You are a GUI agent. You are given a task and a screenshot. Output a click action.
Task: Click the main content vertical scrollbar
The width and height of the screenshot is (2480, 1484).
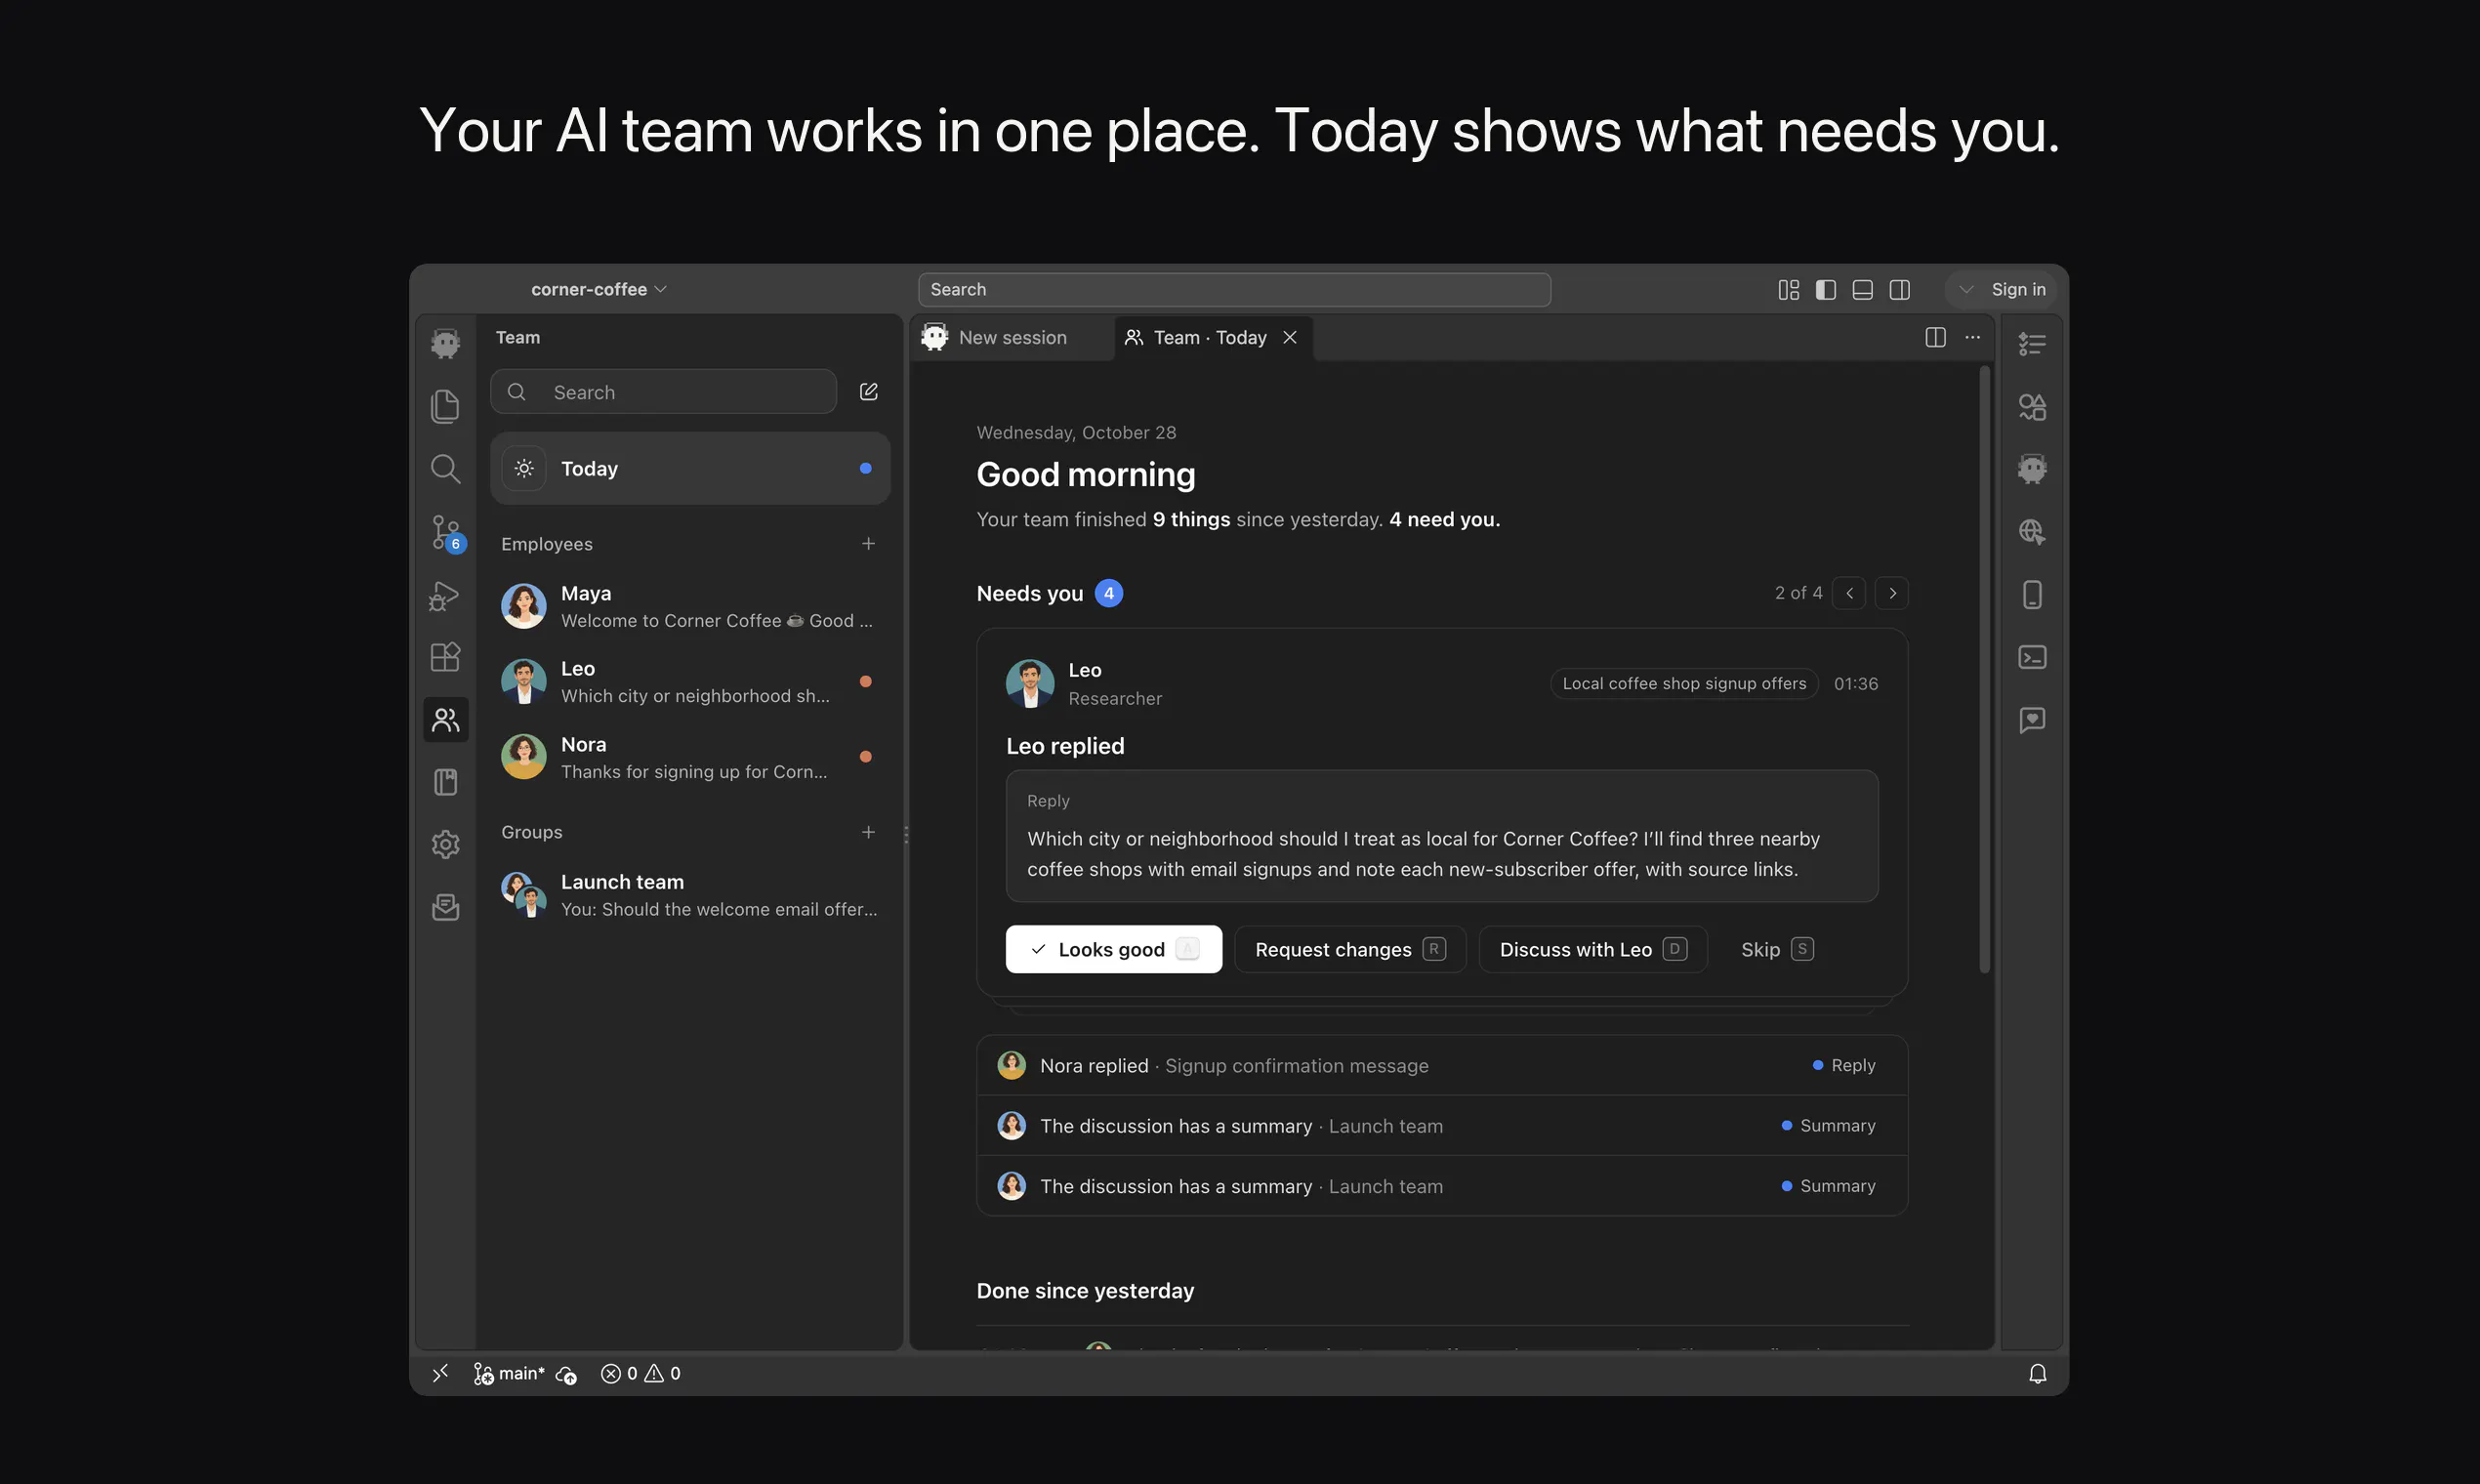(1984, 669)
